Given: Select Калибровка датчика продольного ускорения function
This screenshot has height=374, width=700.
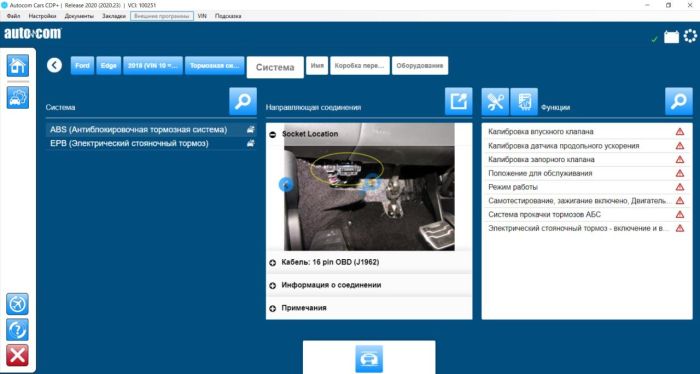Looking at the screenshot, I should point(587,145).
